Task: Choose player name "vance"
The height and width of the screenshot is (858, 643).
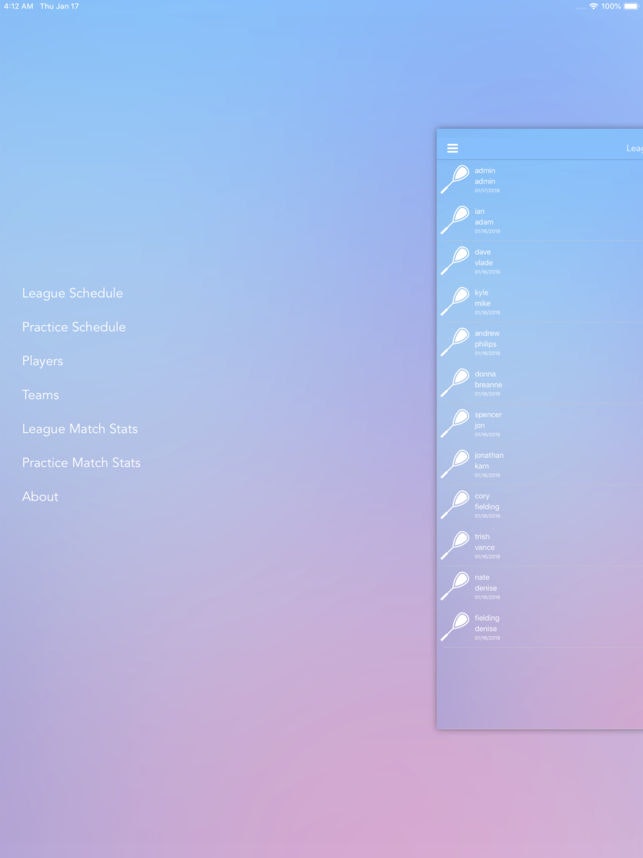Action: [485, 547]
